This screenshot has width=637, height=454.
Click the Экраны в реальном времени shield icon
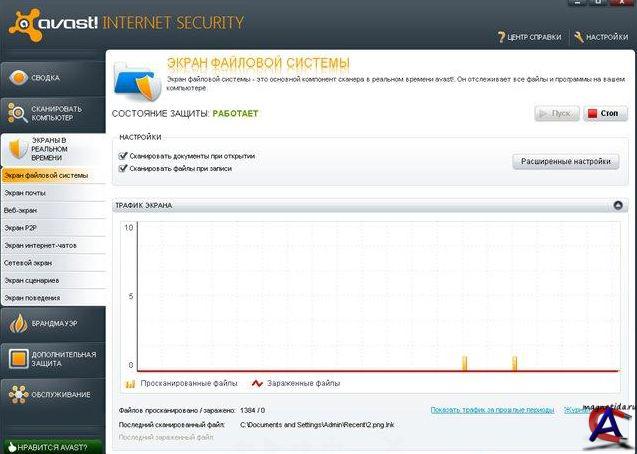point(17,150)
